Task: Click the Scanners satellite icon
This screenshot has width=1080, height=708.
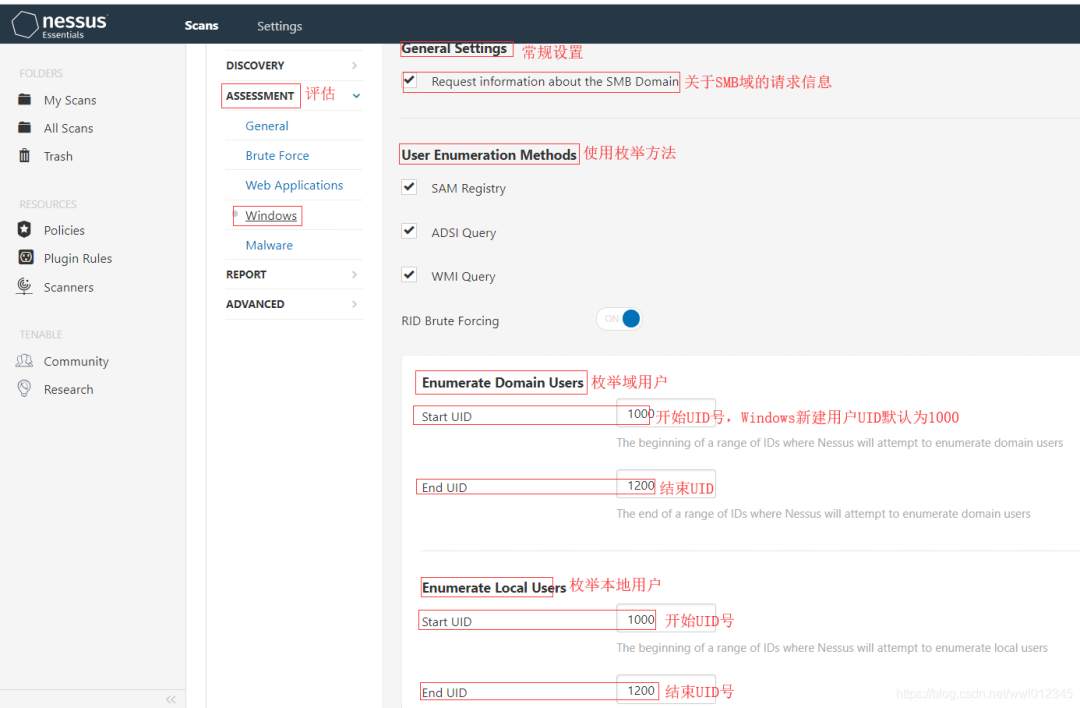Action: click(x=25, y=287)
